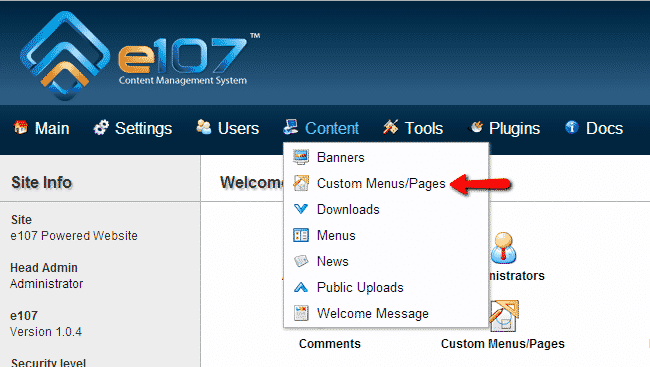
Task: Click the Welcome Message note icon
Action: coord(301,313)
